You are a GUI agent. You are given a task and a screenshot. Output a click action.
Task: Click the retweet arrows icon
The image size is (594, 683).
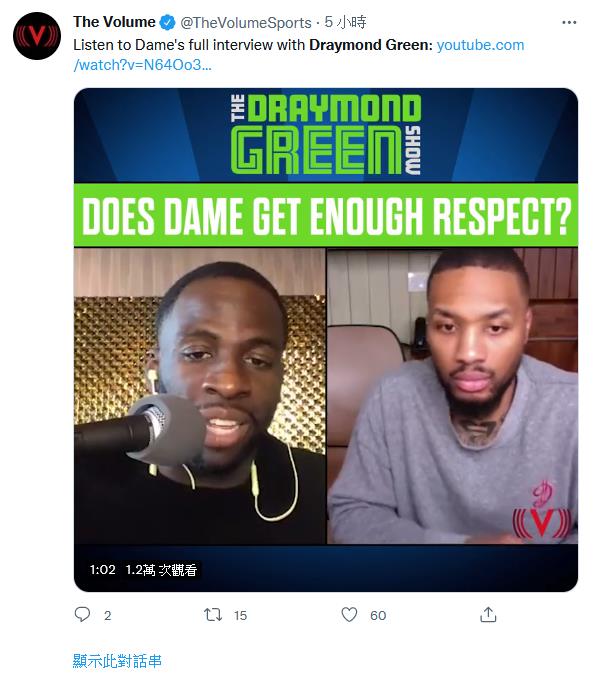point(213,615)
